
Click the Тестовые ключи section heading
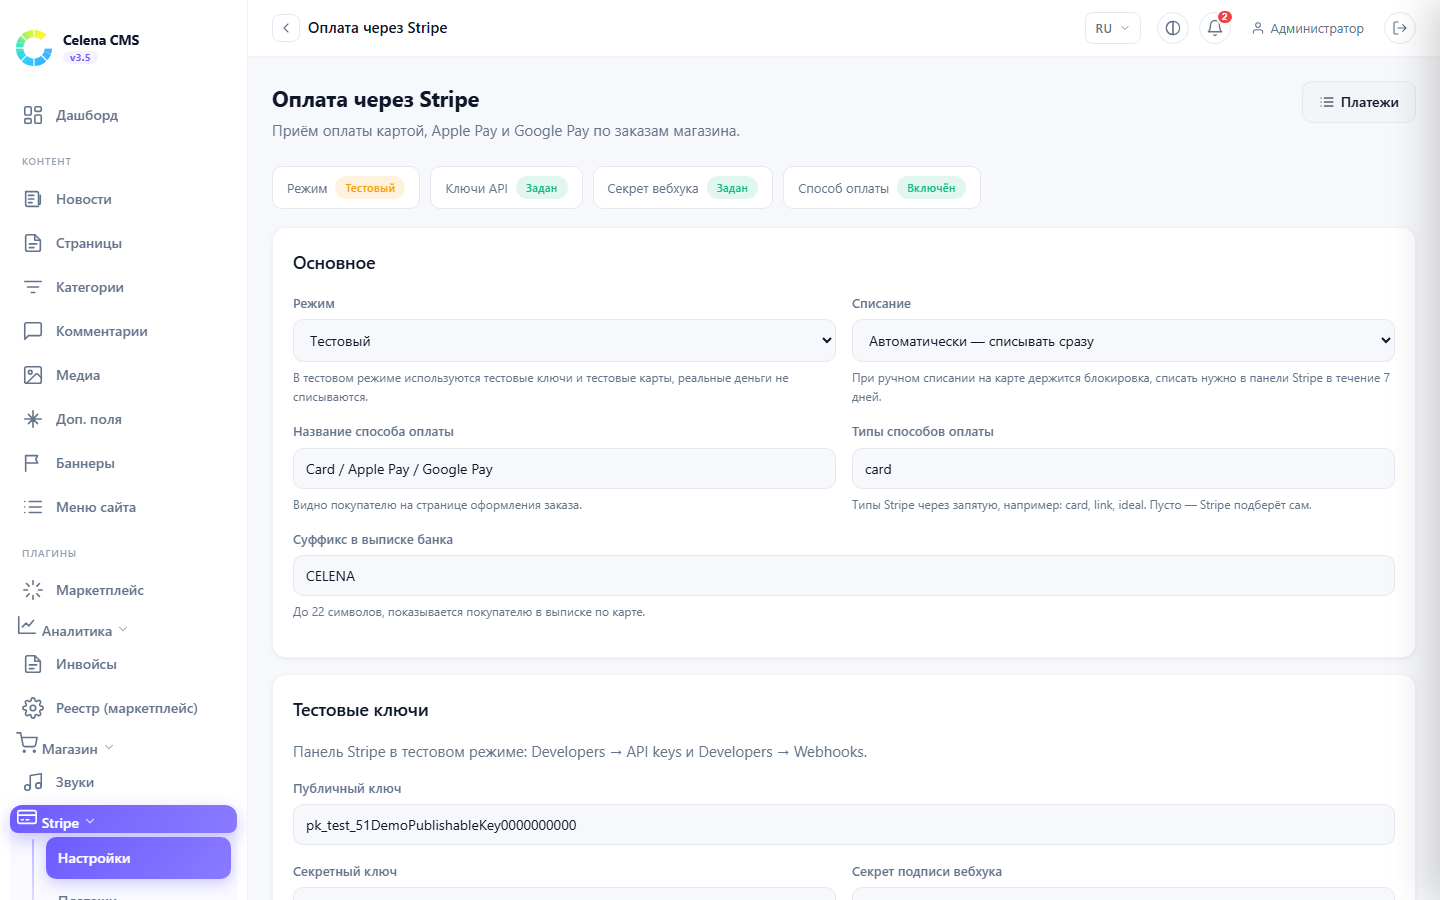tap(361, 710)
